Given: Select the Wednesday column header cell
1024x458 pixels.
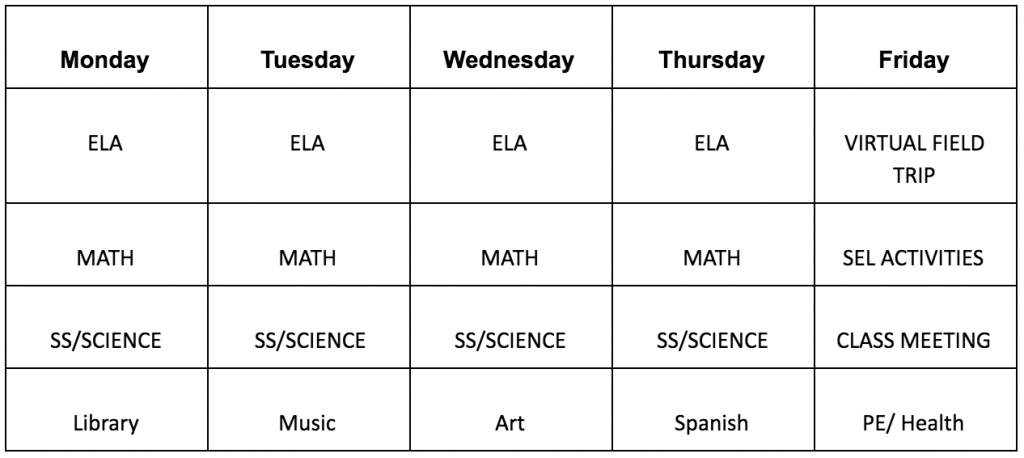Looking at the screenshot, I should (511, 47).
